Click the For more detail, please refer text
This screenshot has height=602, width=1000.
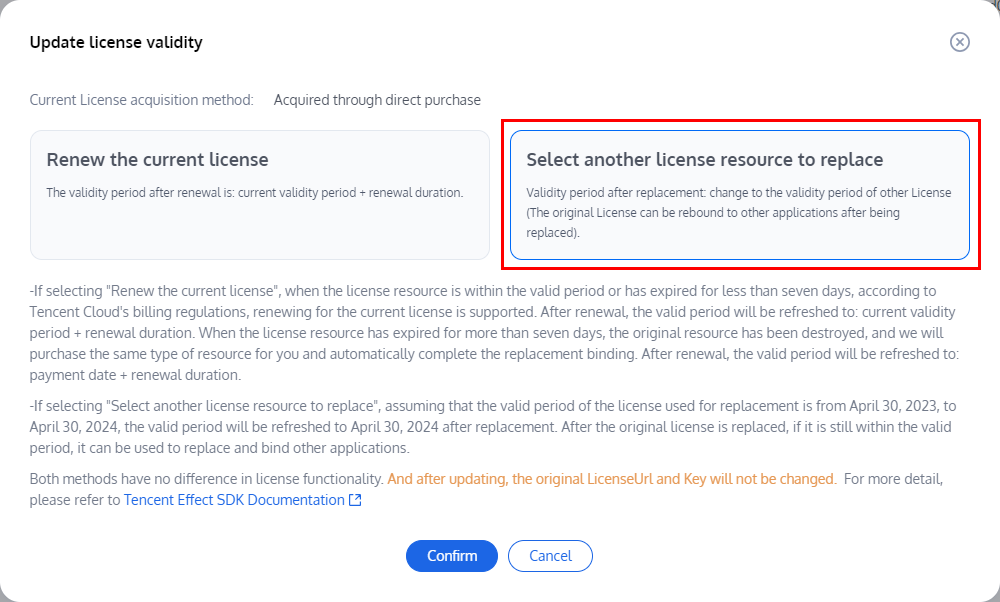895,479
